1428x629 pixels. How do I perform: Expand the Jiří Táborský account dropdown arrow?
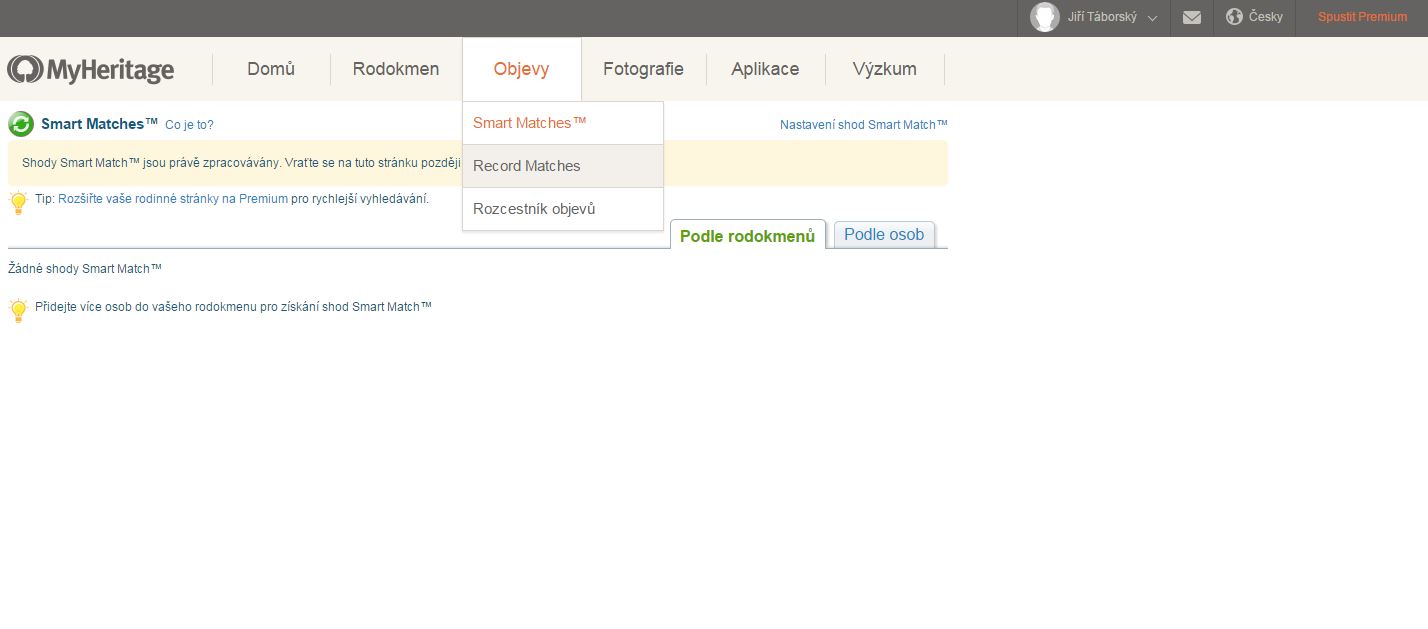pyautogui.click(x=1152, y=18)
